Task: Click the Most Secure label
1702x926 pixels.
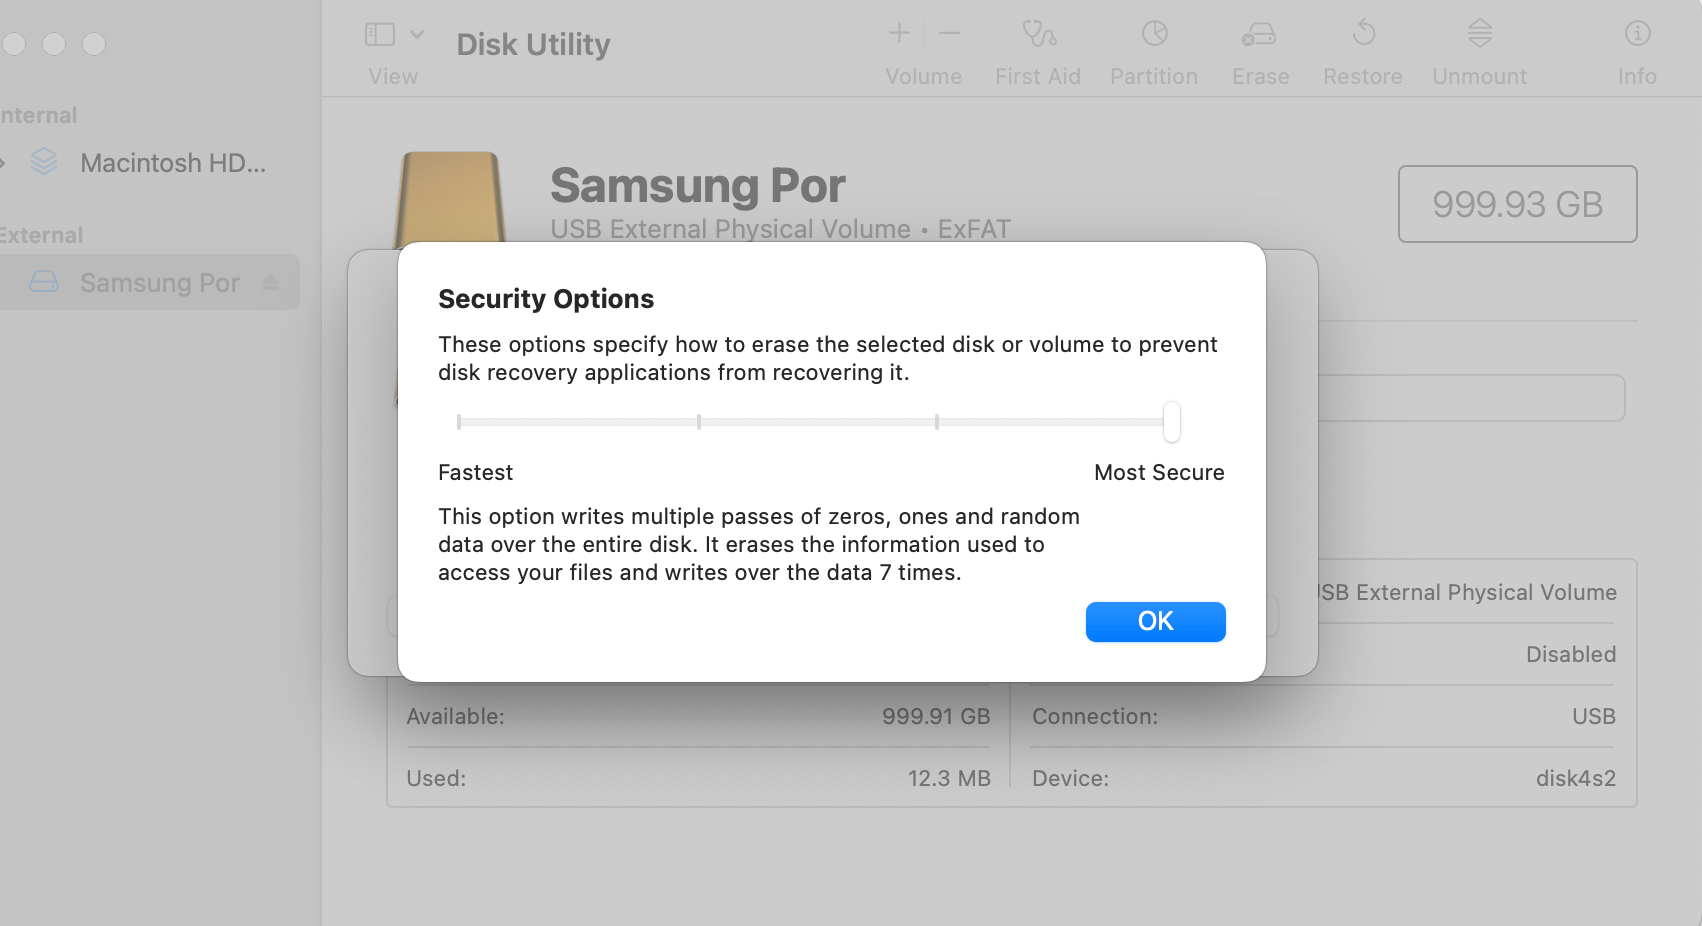Action: (x=1158, y=472)
